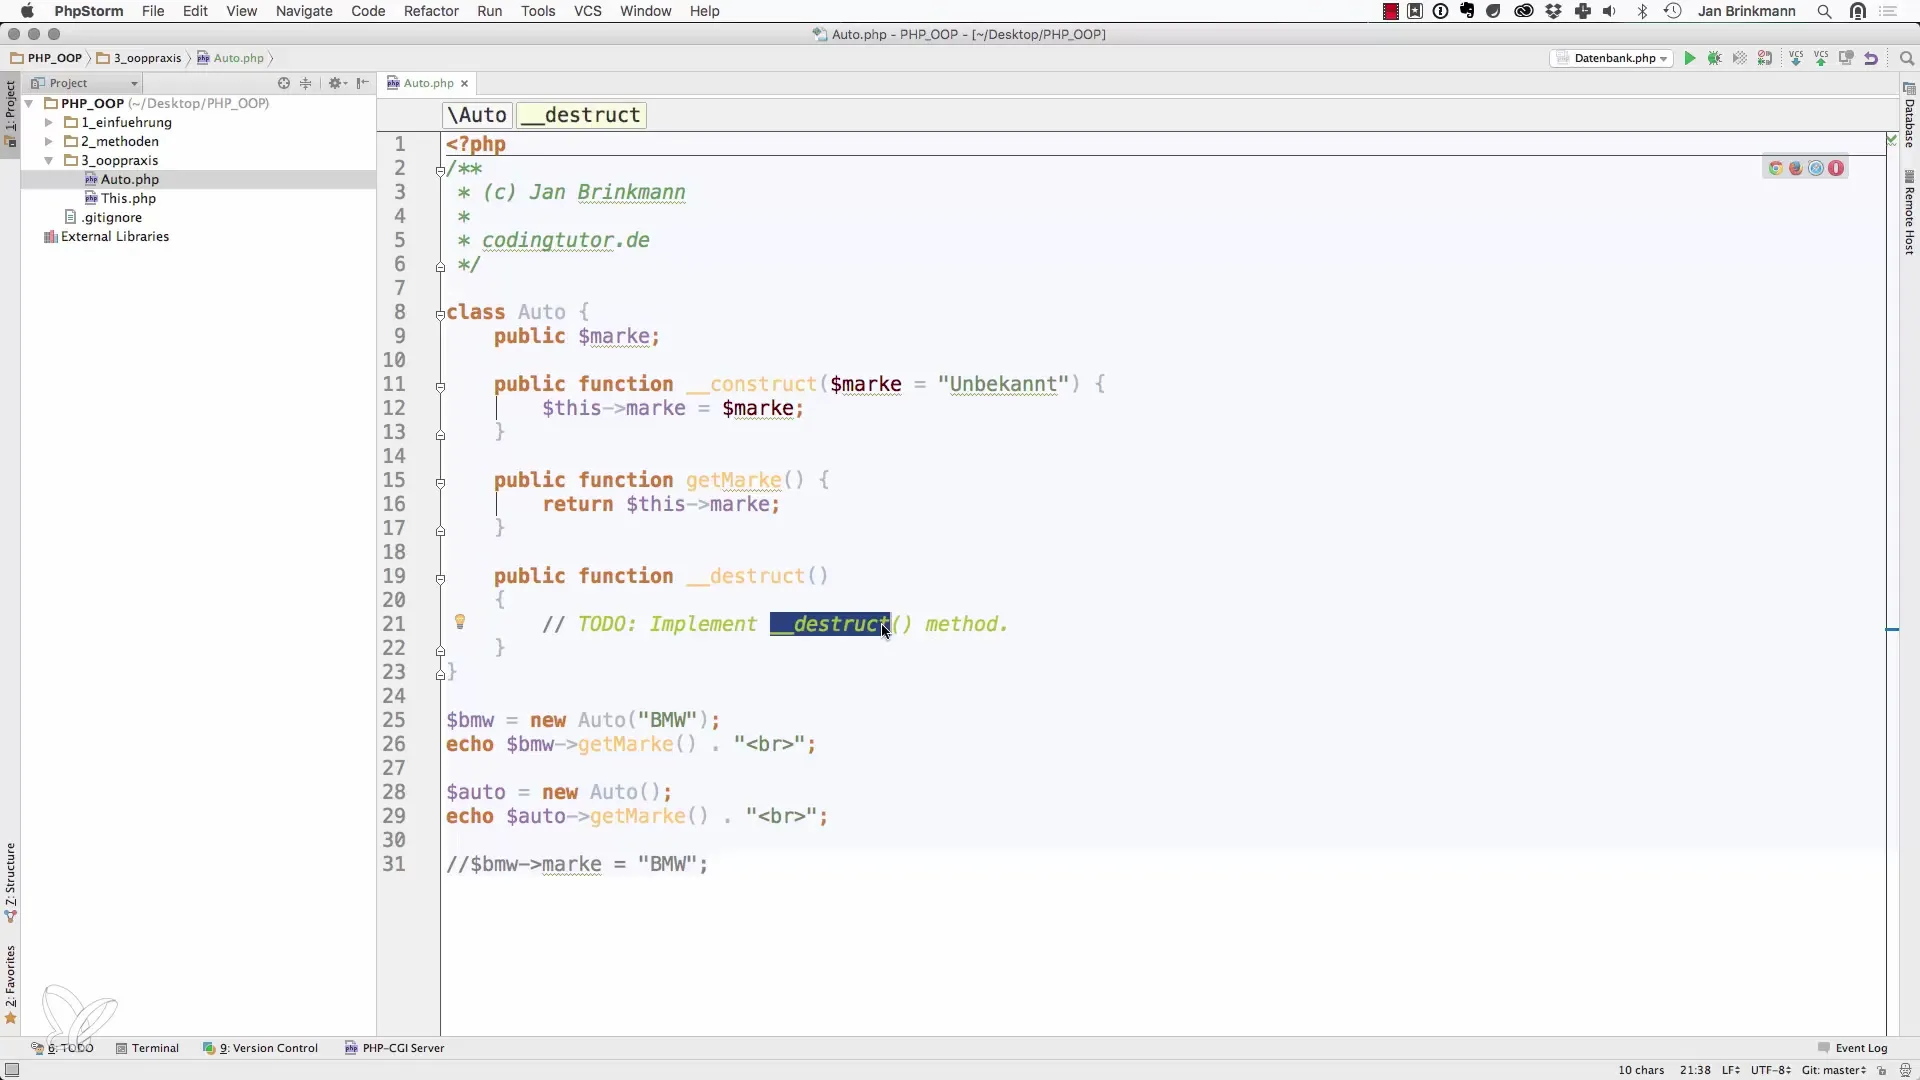Open the Datenbank.php run configuration dropdown

pyautogui.click(x=1612, y=58)
